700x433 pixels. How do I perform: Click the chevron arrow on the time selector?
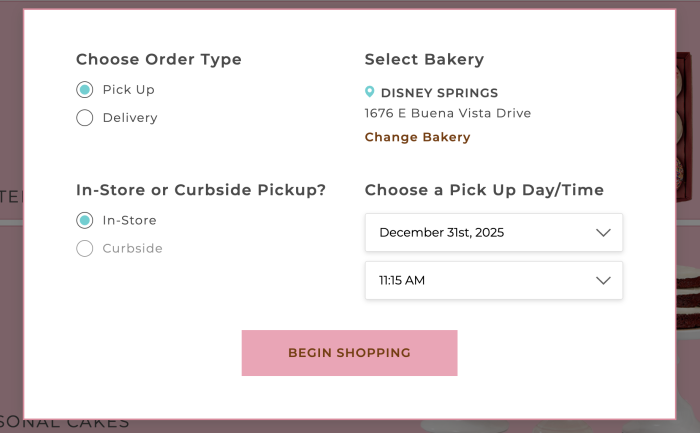click(603, 281)
